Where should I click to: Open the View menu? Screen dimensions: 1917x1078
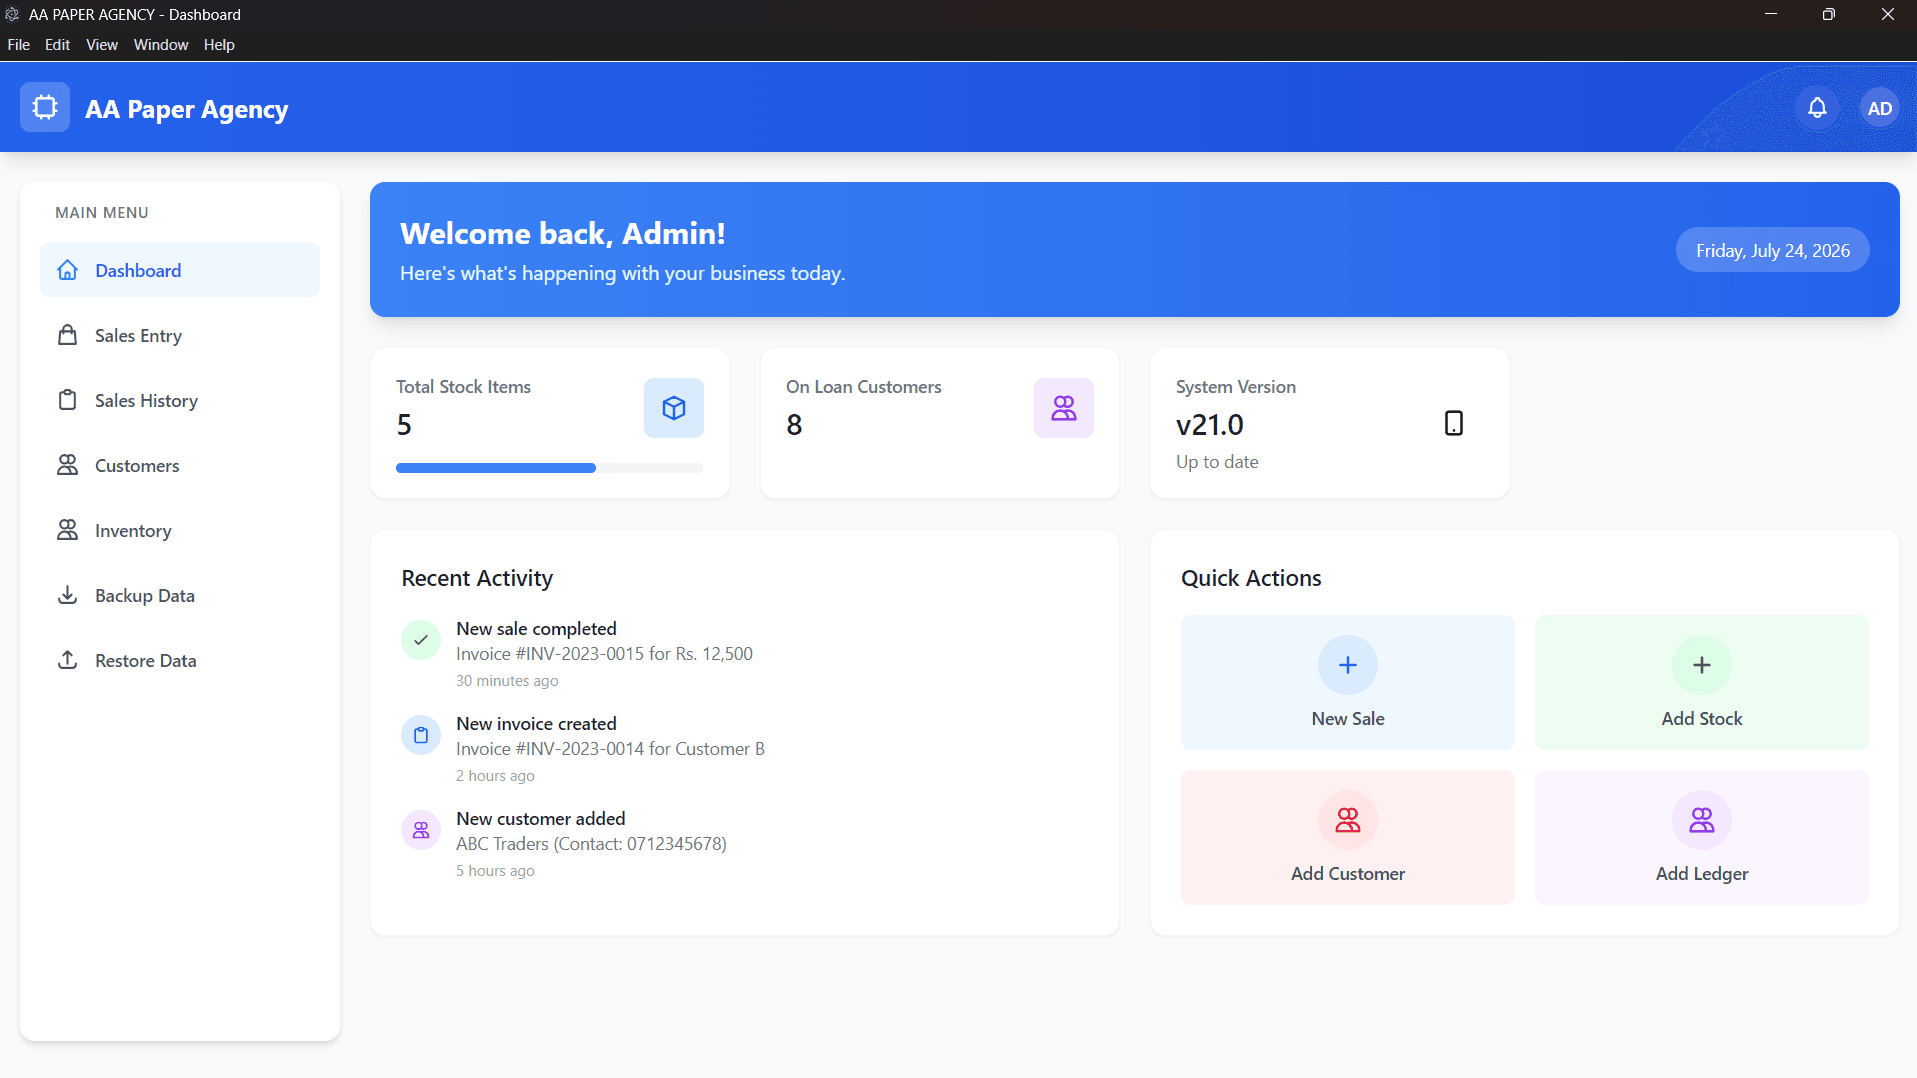[x=102, y=45]
